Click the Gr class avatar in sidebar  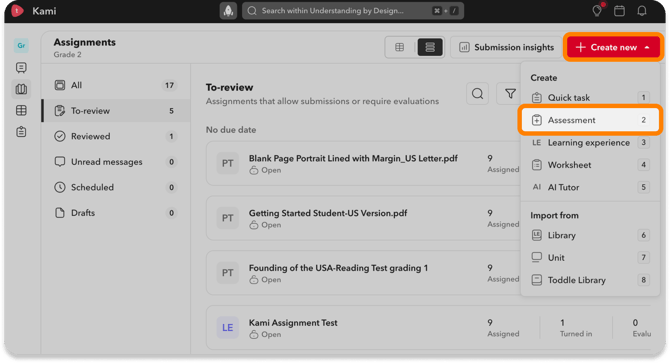click(x=21, y=45)
